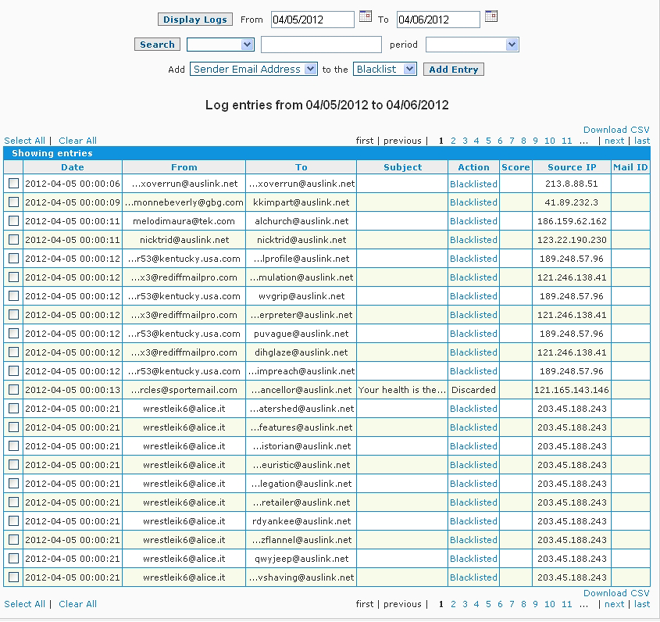
Task: Click the From date input field
Action: coord(312,20)
